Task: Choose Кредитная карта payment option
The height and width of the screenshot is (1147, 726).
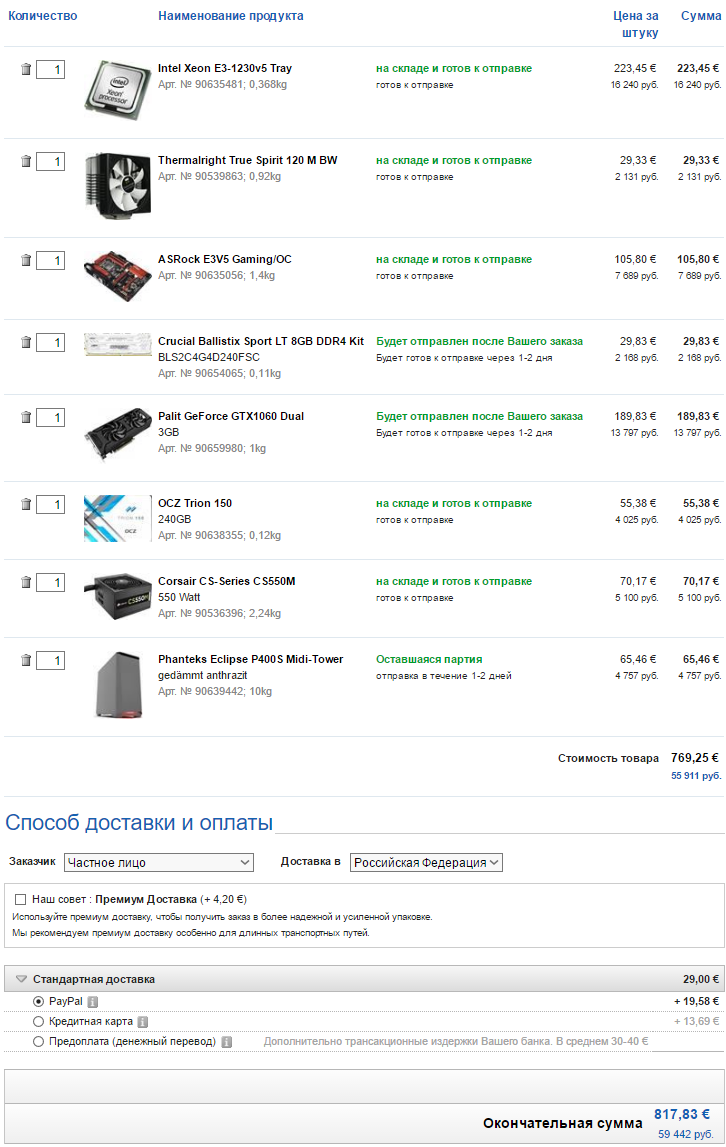Action: (x=39, y=1021)
